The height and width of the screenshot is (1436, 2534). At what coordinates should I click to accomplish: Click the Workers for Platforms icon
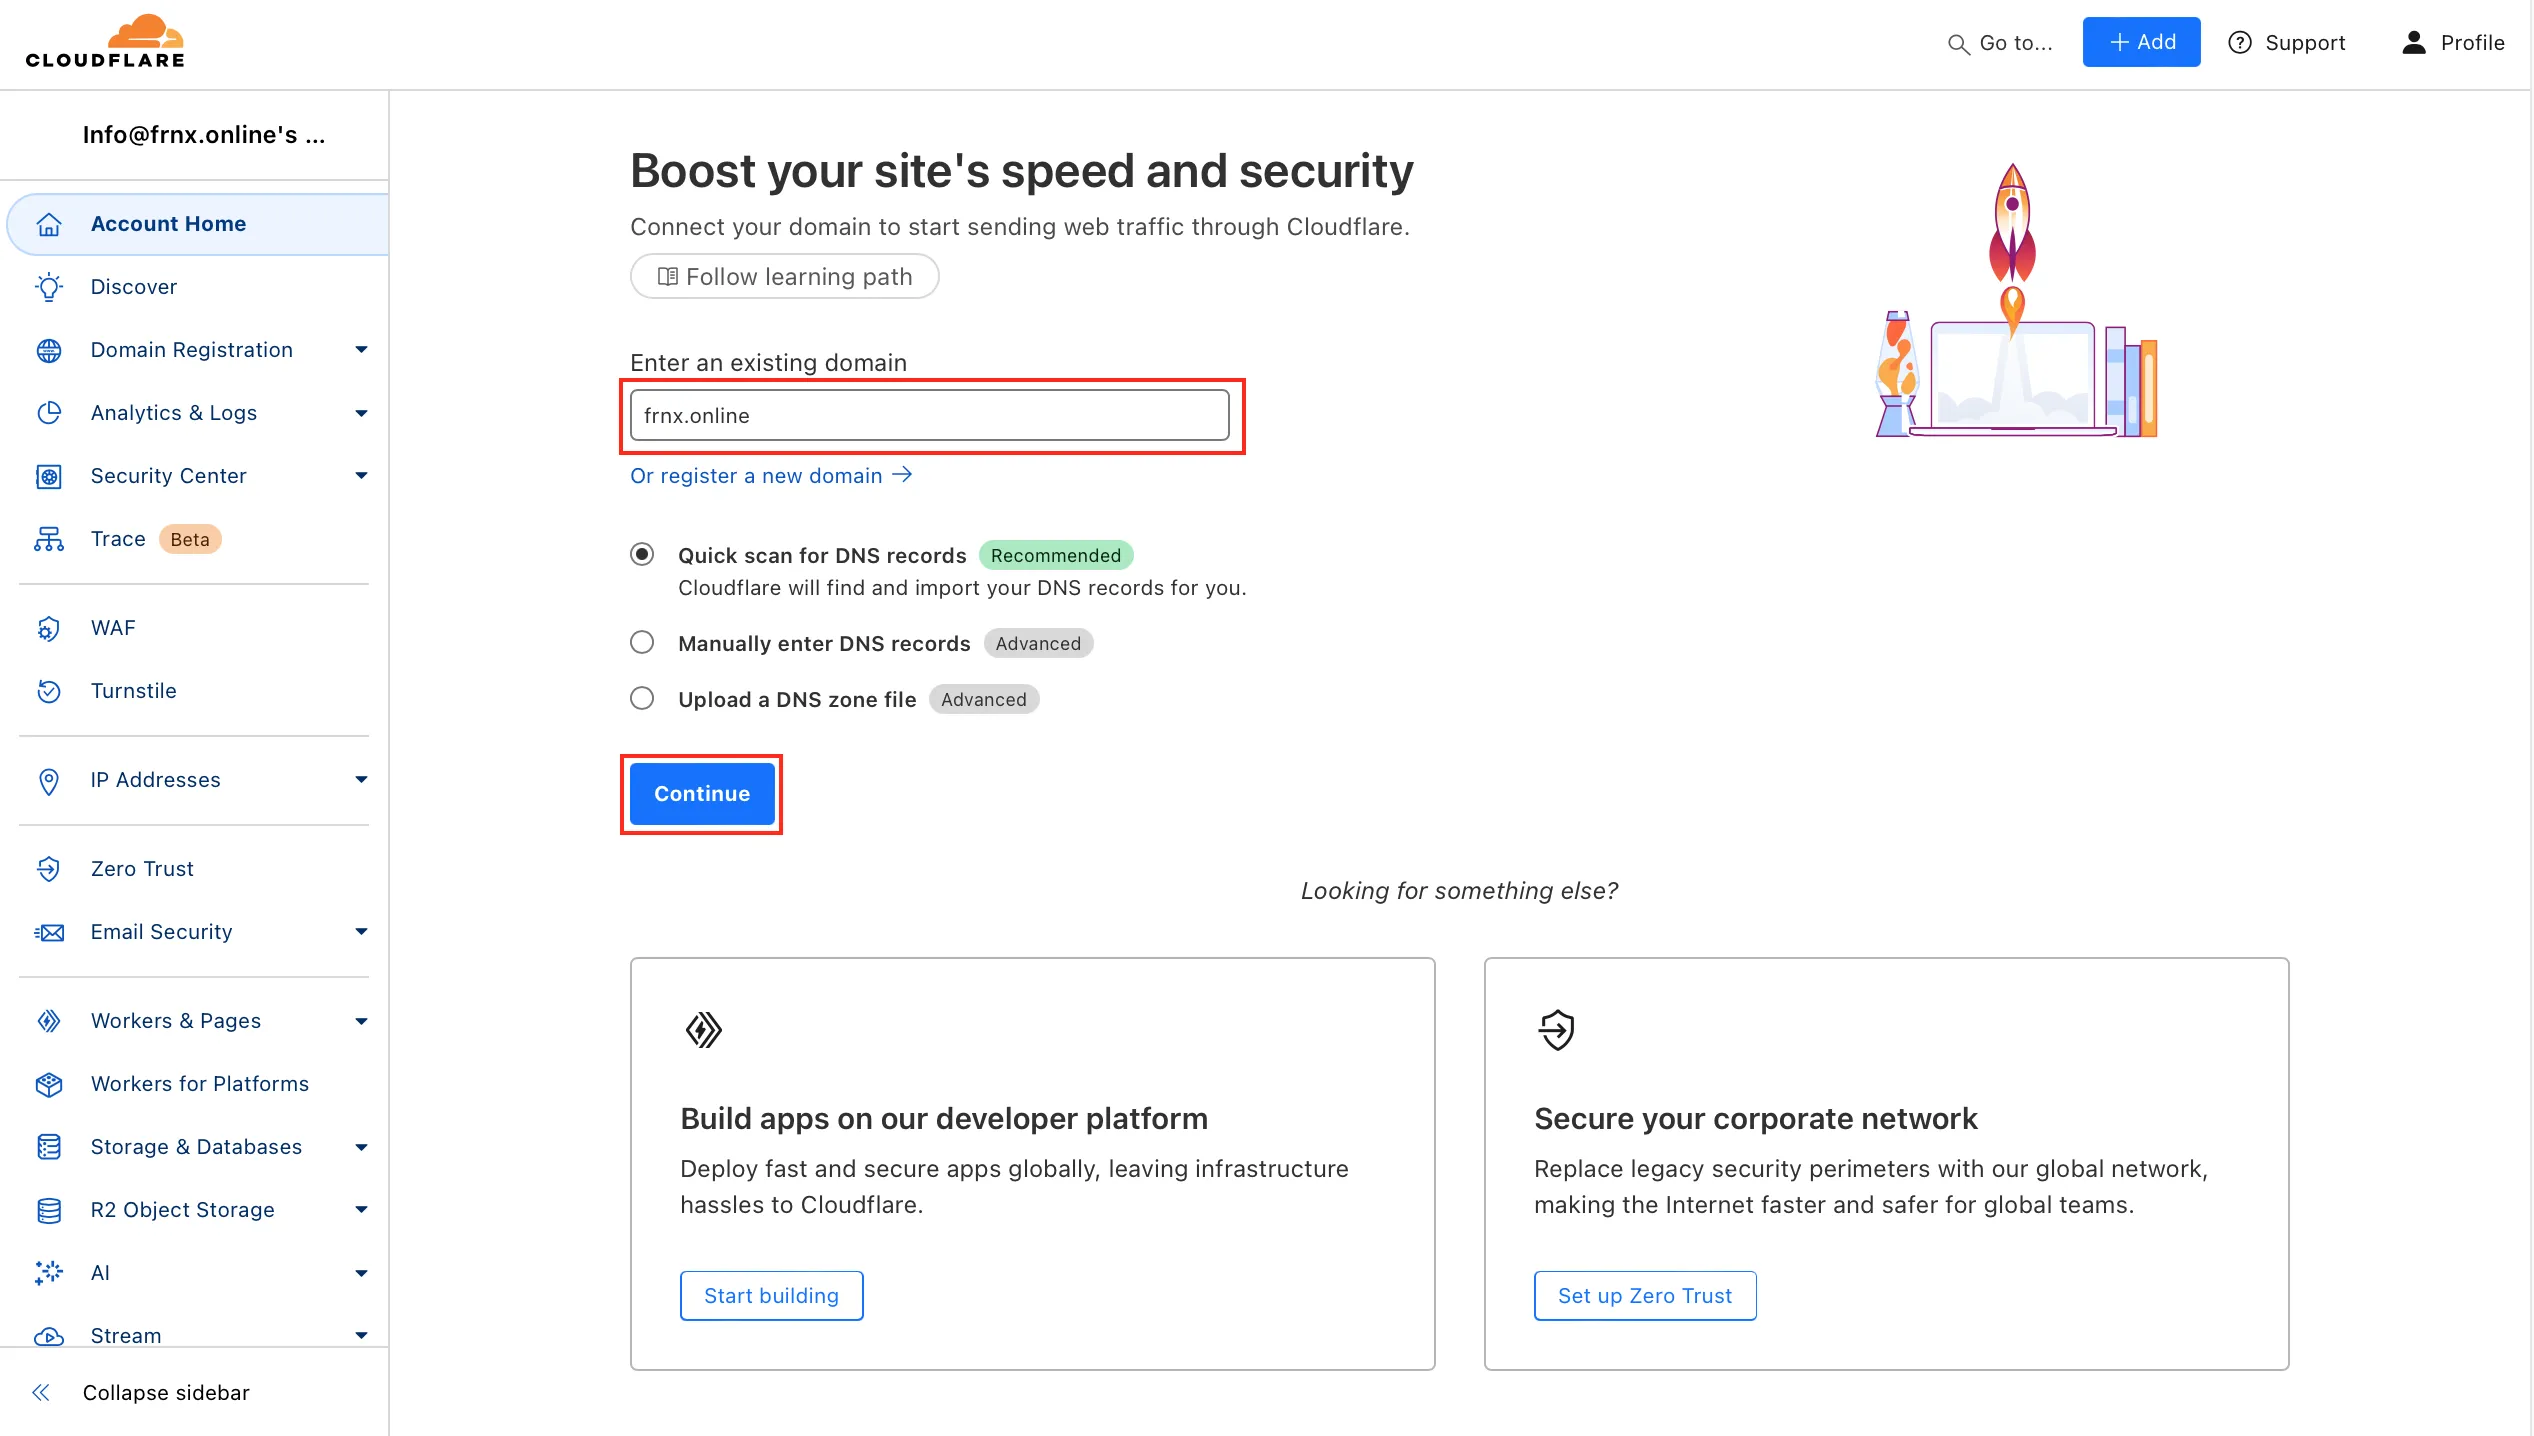pyautogui.click(x=49, y=1084)
